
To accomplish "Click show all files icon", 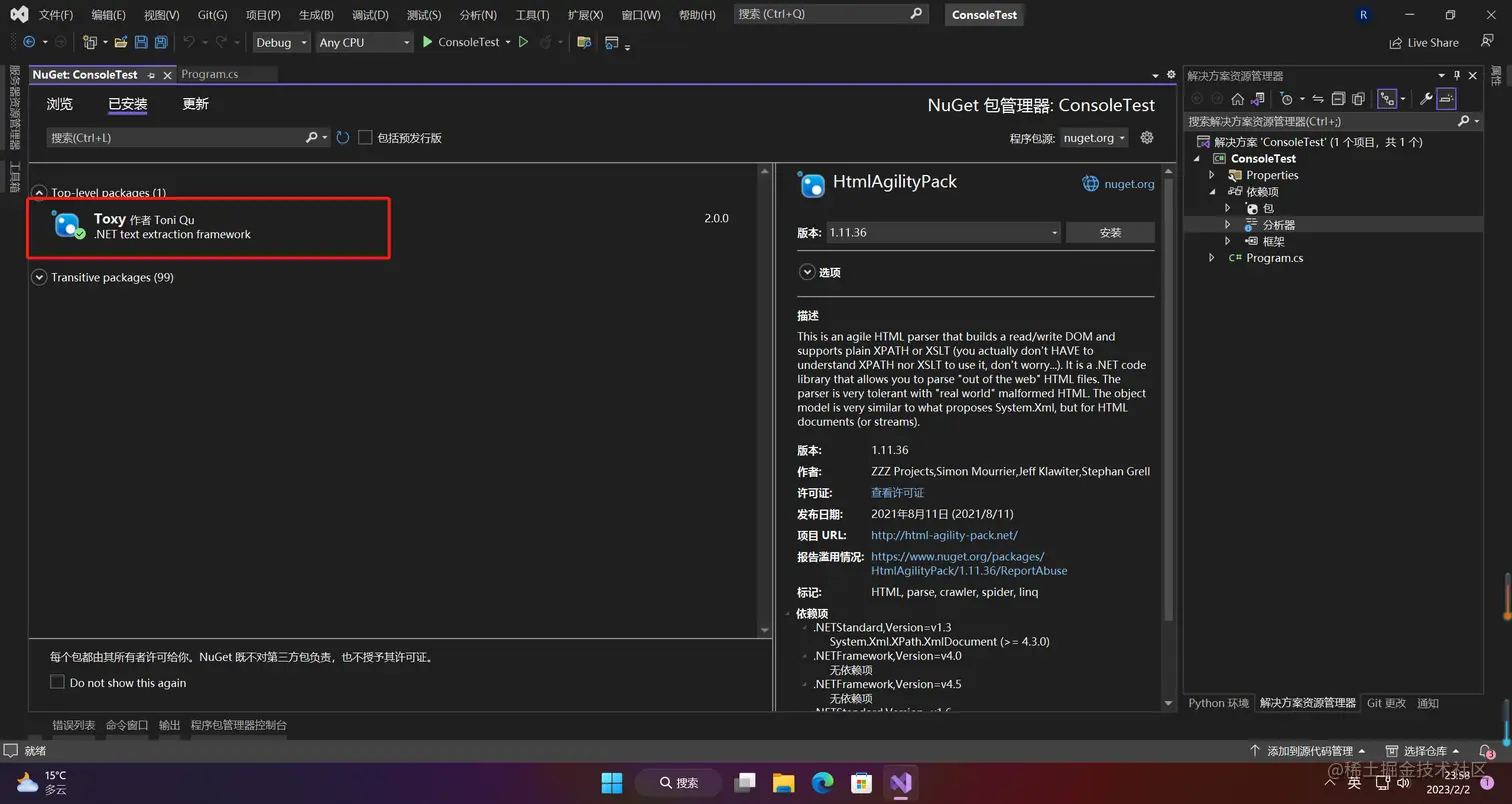I will 1358,98.
